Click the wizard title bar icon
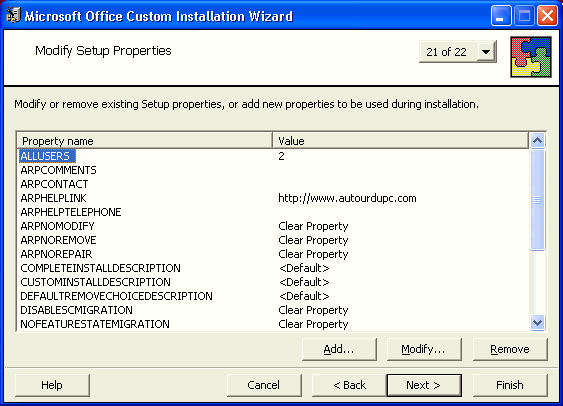This screenshot has height=406, width=563. tap(13, 15)
